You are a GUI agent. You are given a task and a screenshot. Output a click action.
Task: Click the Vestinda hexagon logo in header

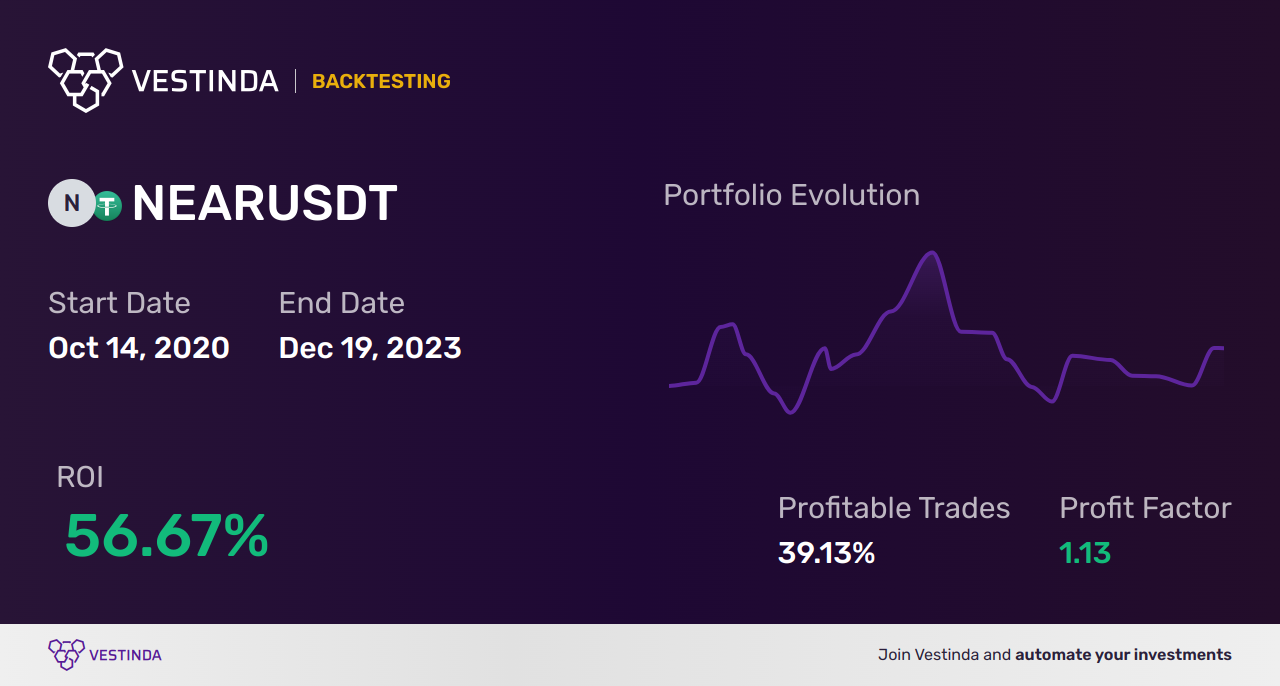85,79
